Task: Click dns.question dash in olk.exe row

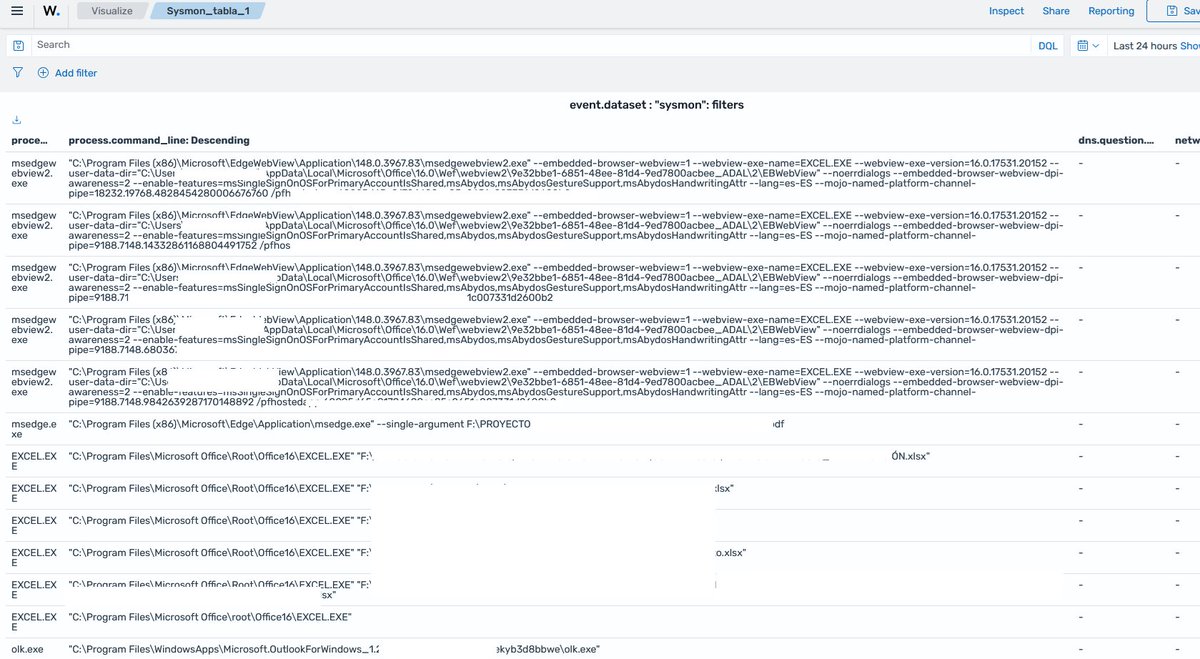Action: [1080, 649]
